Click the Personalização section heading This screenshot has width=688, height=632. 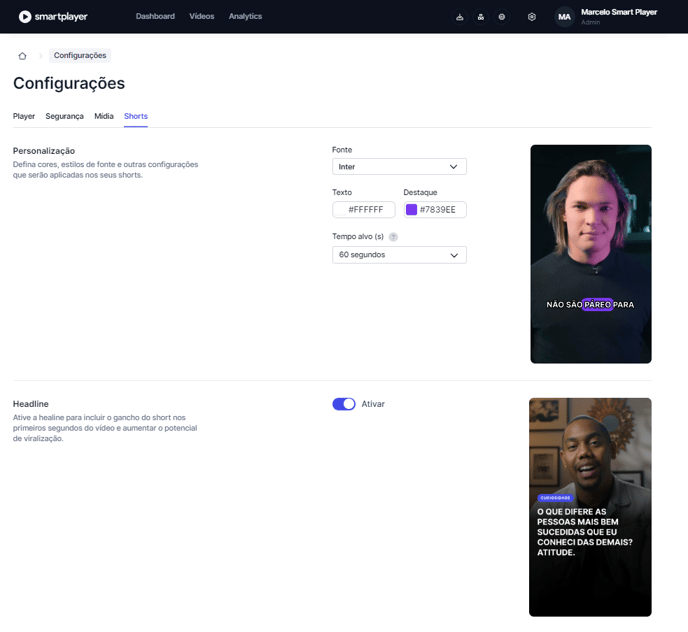click(44, 151)
